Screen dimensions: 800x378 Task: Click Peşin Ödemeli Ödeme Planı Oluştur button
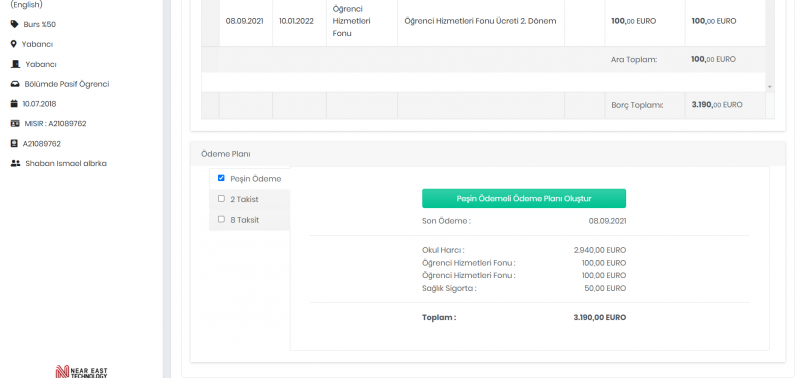(523, 198)
